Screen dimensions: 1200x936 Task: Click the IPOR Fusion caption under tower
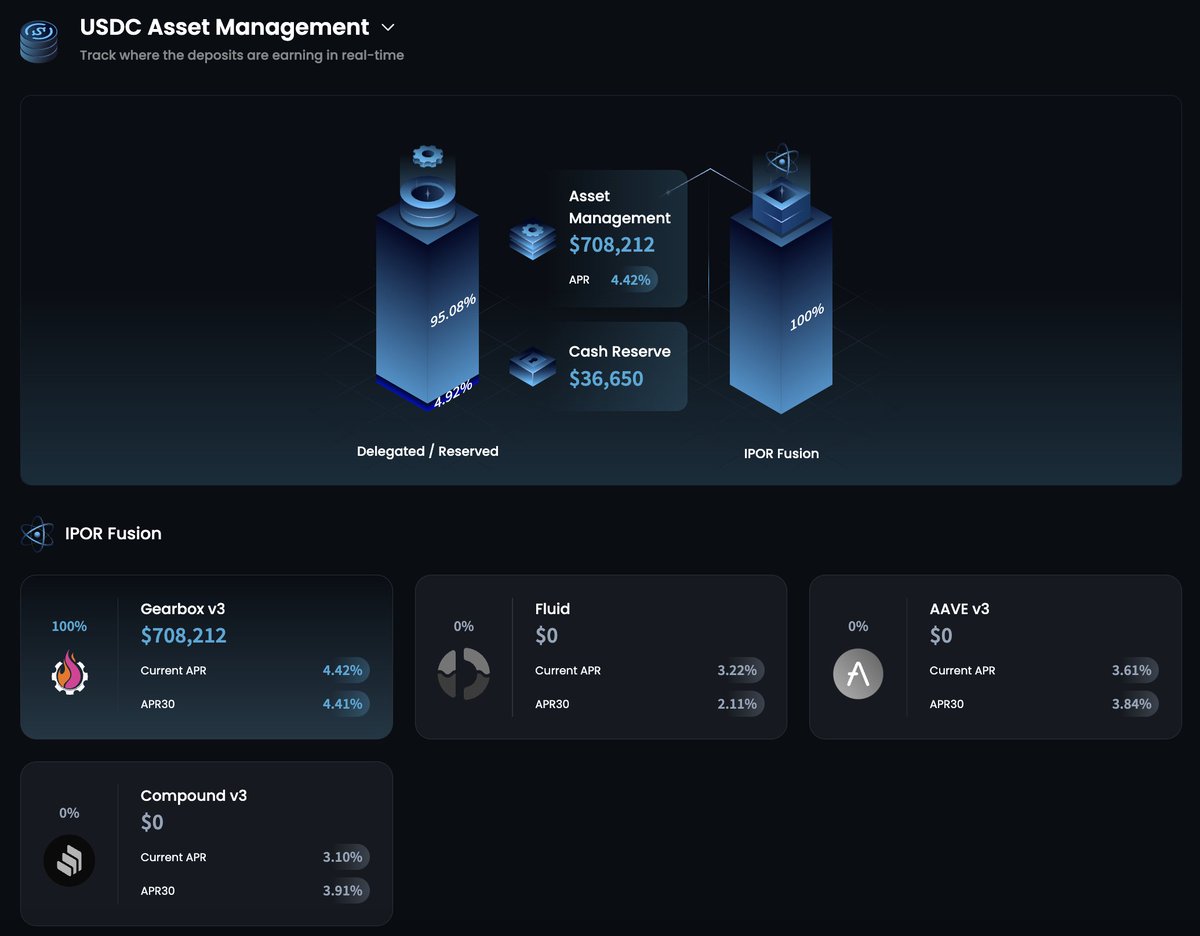pos(781,454)
